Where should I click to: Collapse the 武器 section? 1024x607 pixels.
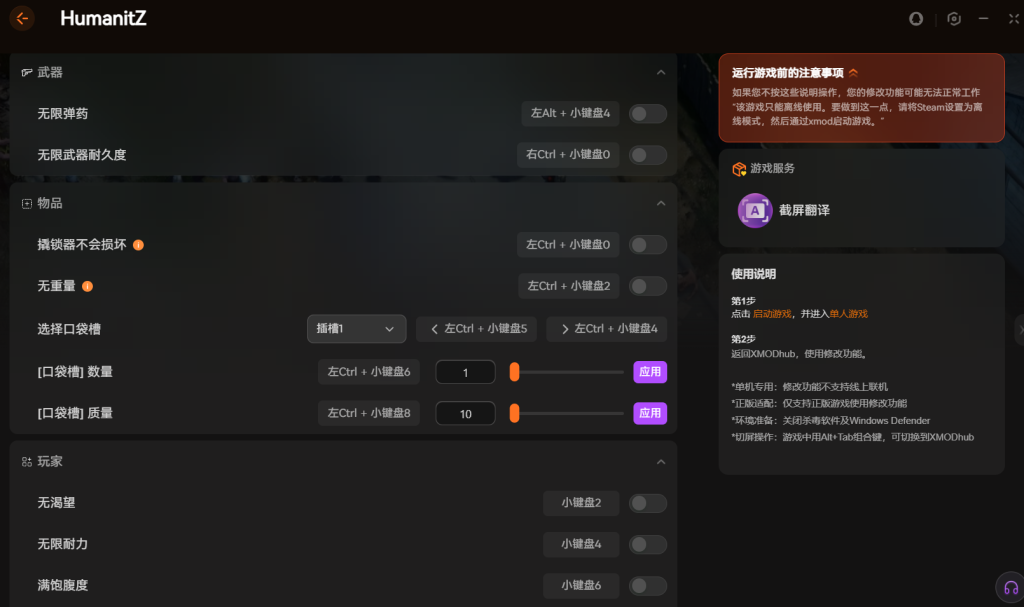pos(660,73)
